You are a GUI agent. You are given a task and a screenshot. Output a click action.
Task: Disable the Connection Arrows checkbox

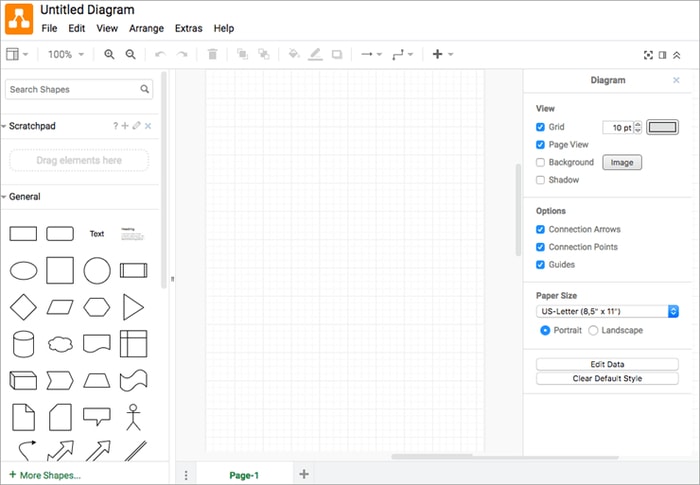pos(540,229)
